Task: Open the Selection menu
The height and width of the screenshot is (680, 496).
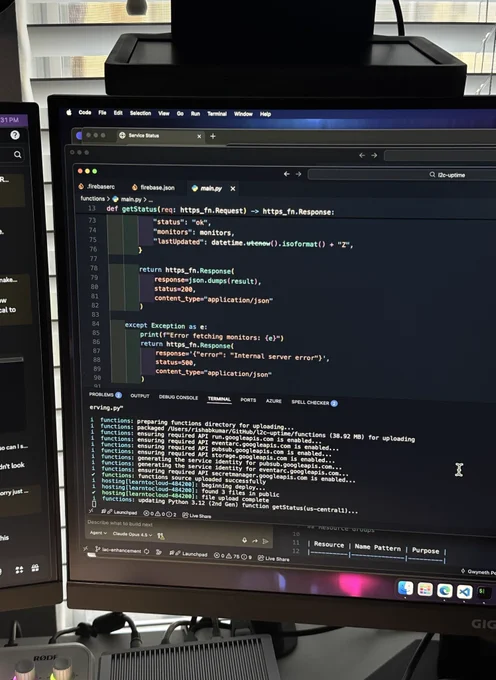Action: pos(140,113)
